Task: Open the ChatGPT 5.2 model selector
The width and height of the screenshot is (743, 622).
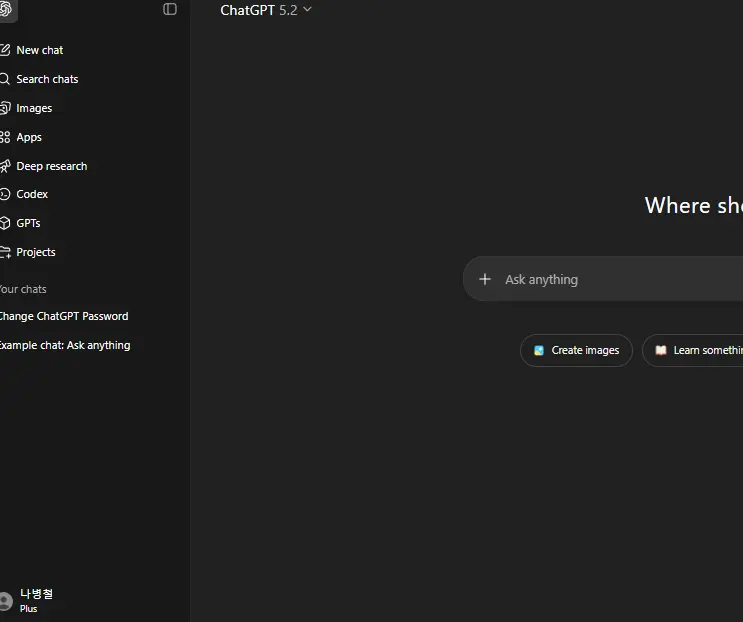Action: [266, 10]
